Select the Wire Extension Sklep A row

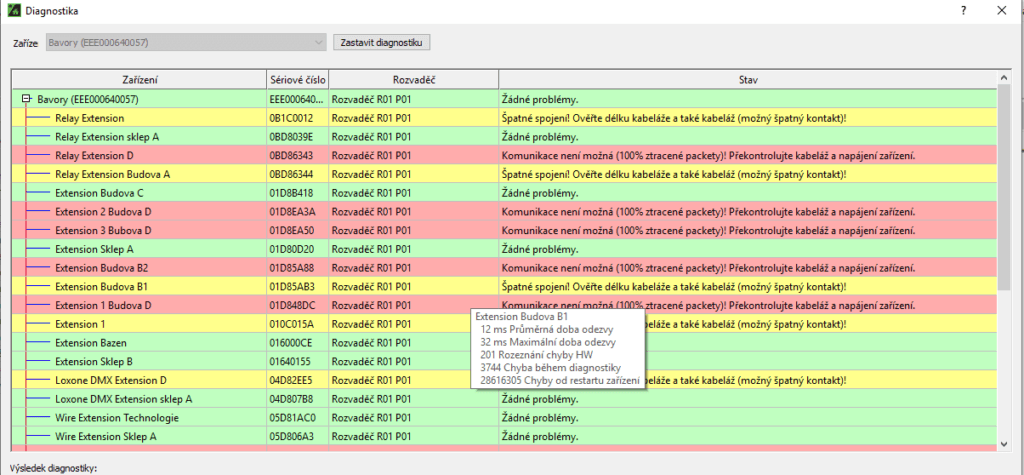pyautogui.click(x=505, y=436)
